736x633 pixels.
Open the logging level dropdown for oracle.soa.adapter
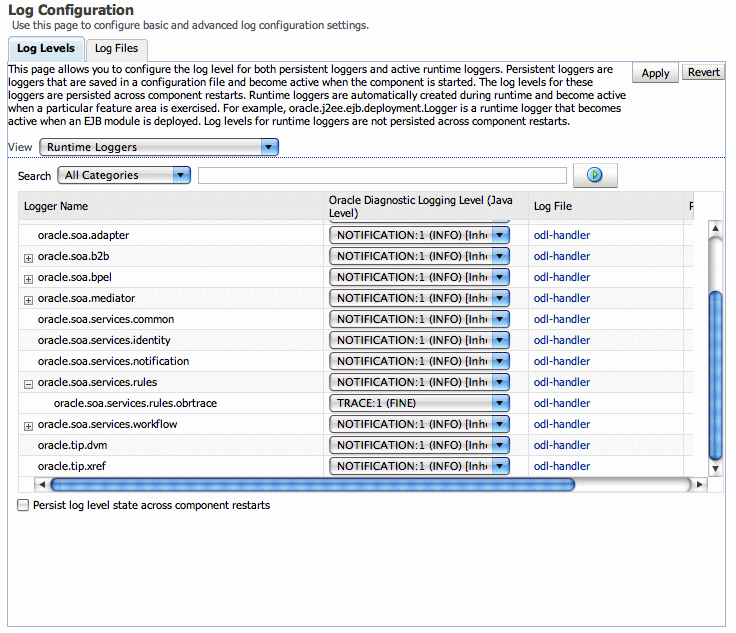pyautogui.click(x=419, y=235)
